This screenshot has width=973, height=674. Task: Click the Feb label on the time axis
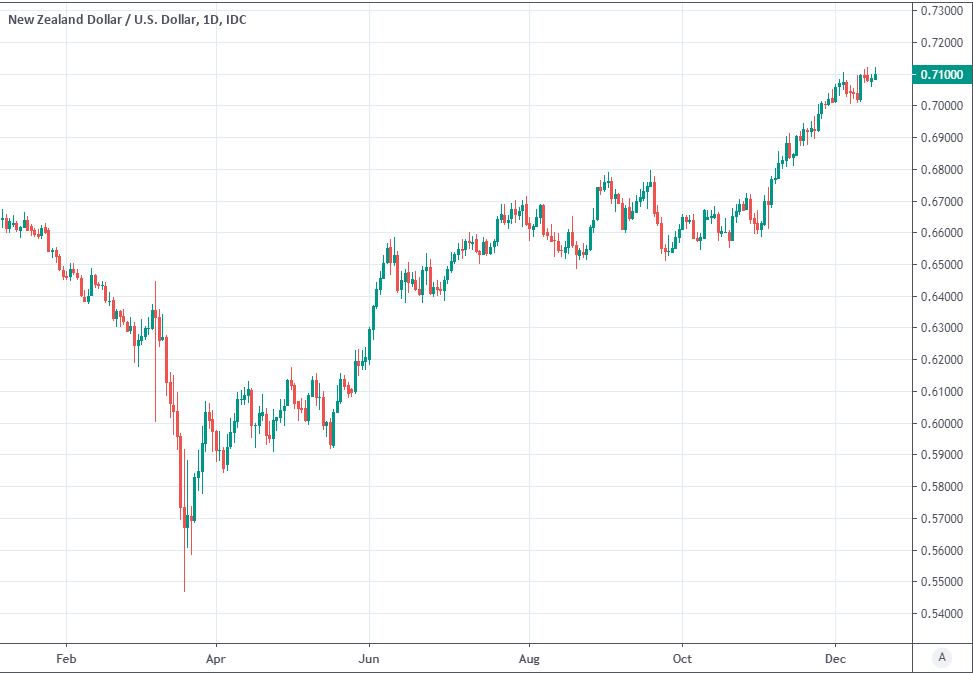pyautogui.click(x=66, y=657)
